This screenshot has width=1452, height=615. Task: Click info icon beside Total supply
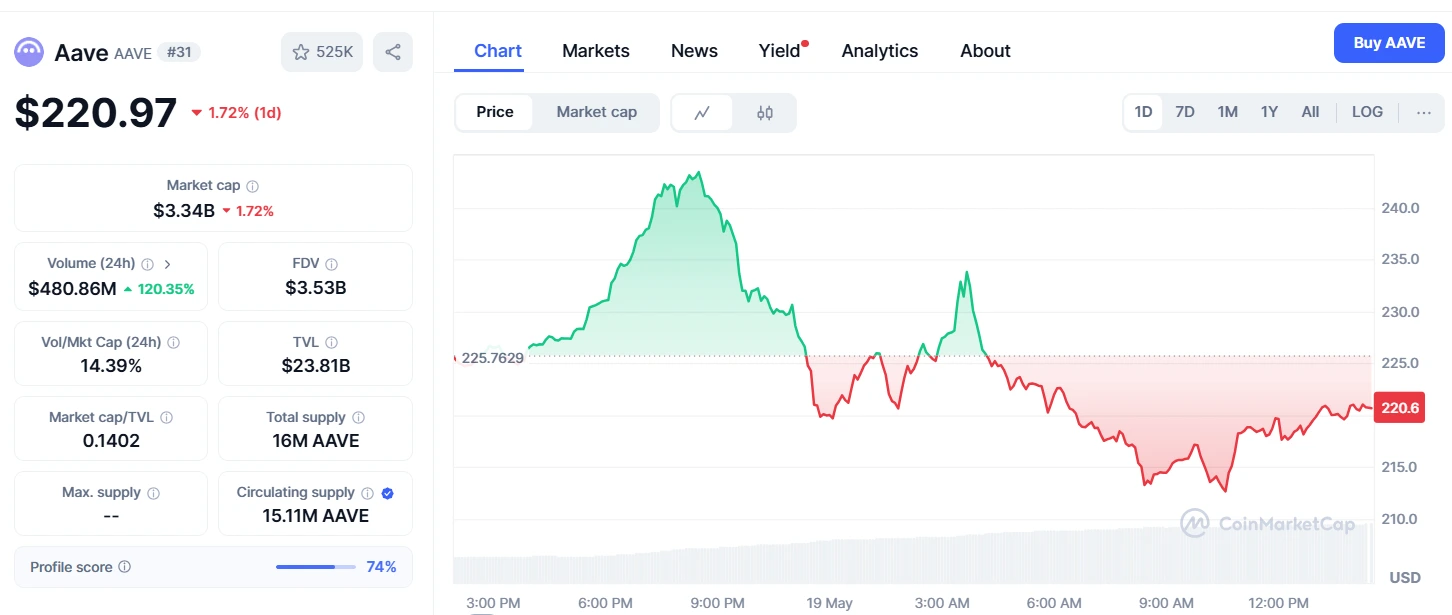click(x=359, y=418)
